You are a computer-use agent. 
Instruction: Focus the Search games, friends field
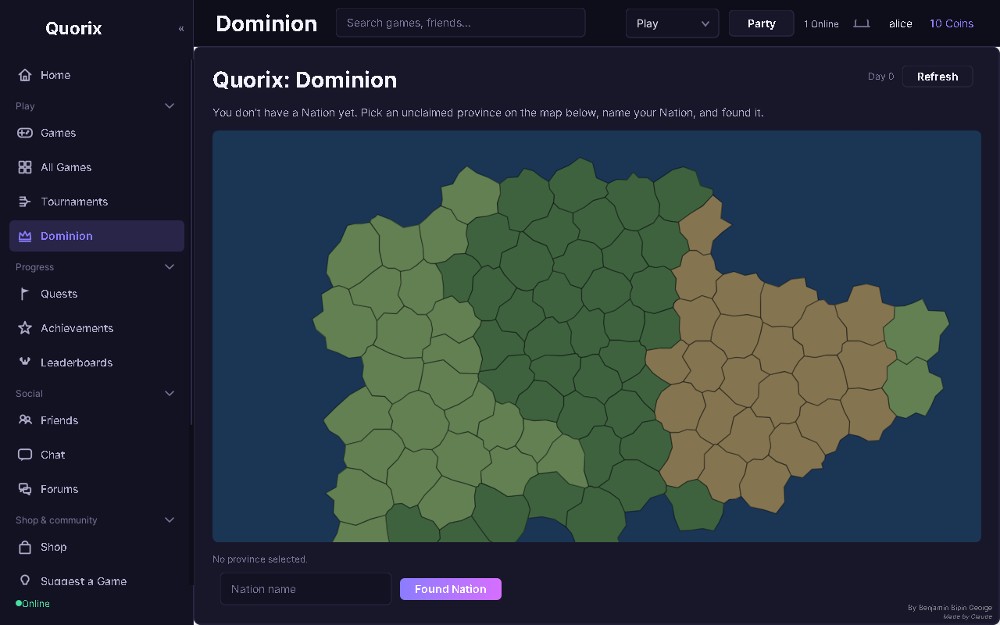[x=460, y=23]
